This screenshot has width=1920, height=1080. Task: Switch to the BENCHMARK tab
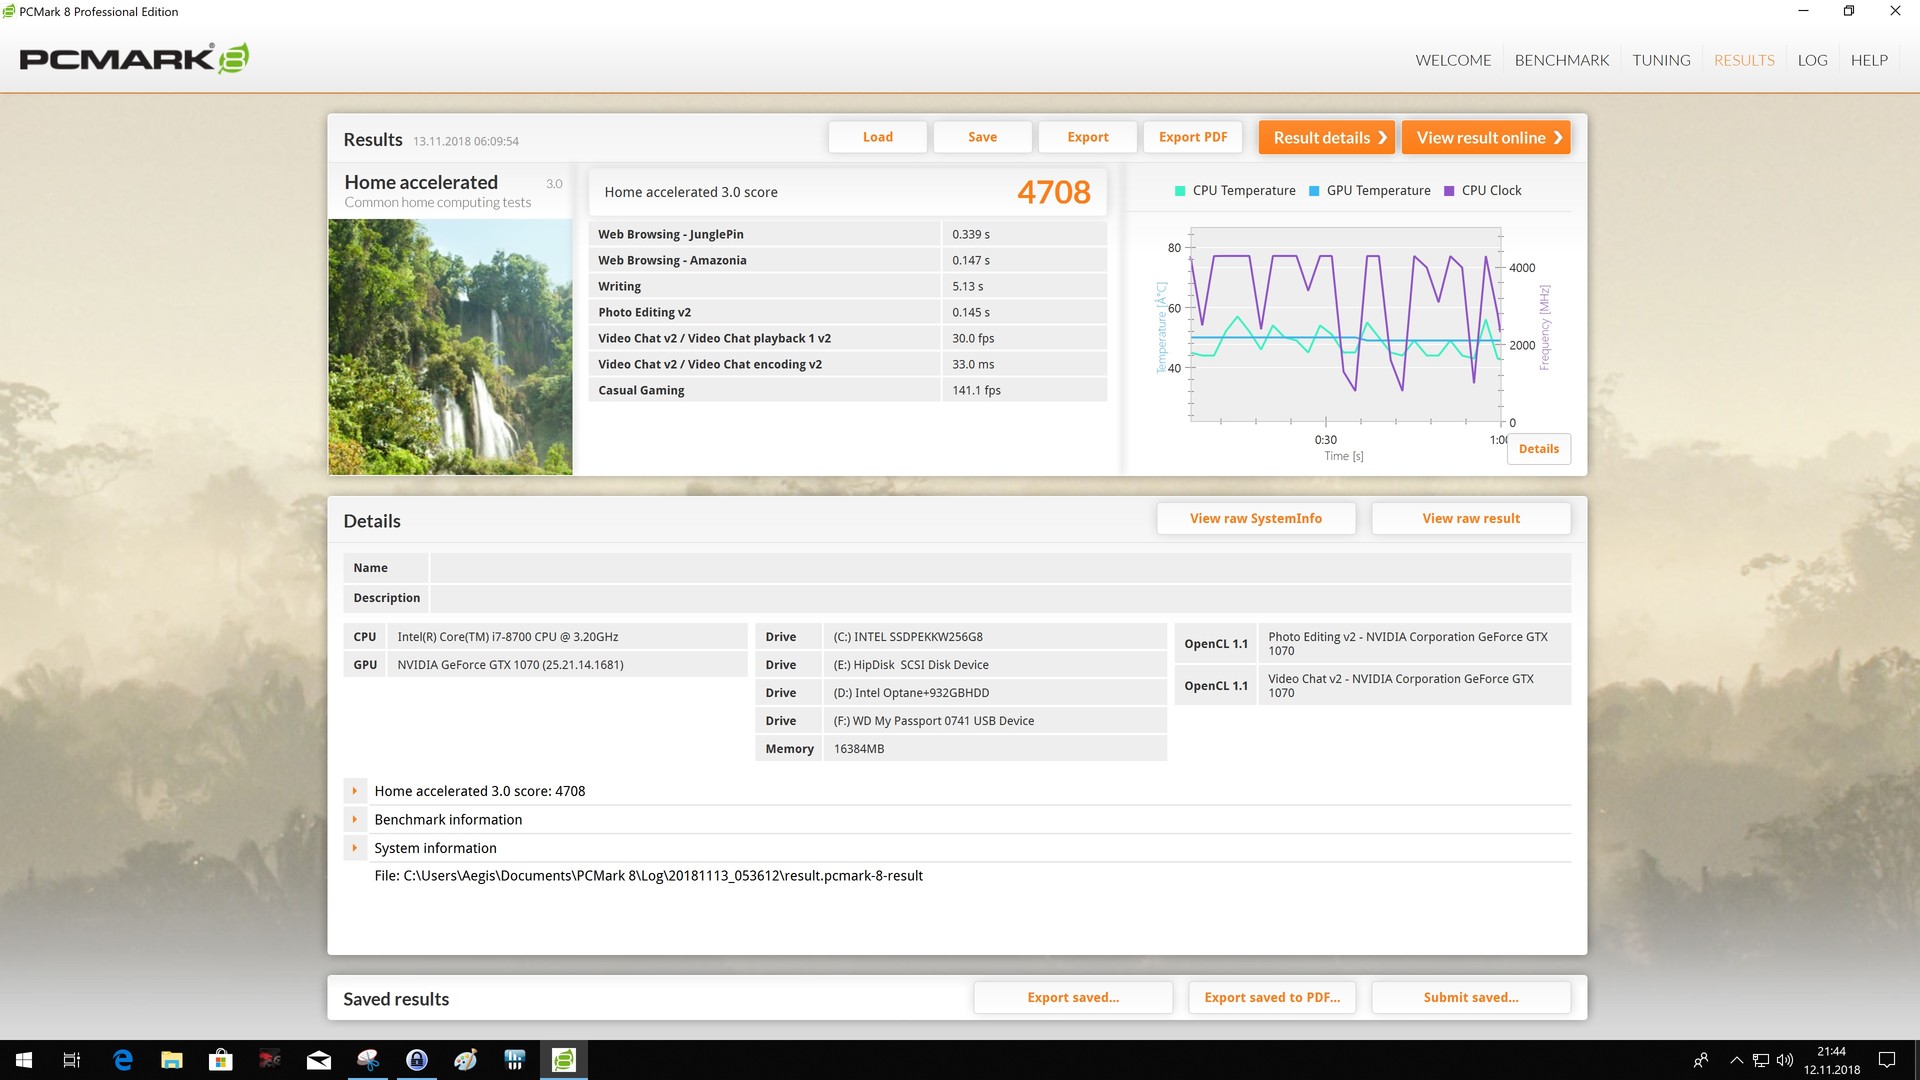(1561, 60)
